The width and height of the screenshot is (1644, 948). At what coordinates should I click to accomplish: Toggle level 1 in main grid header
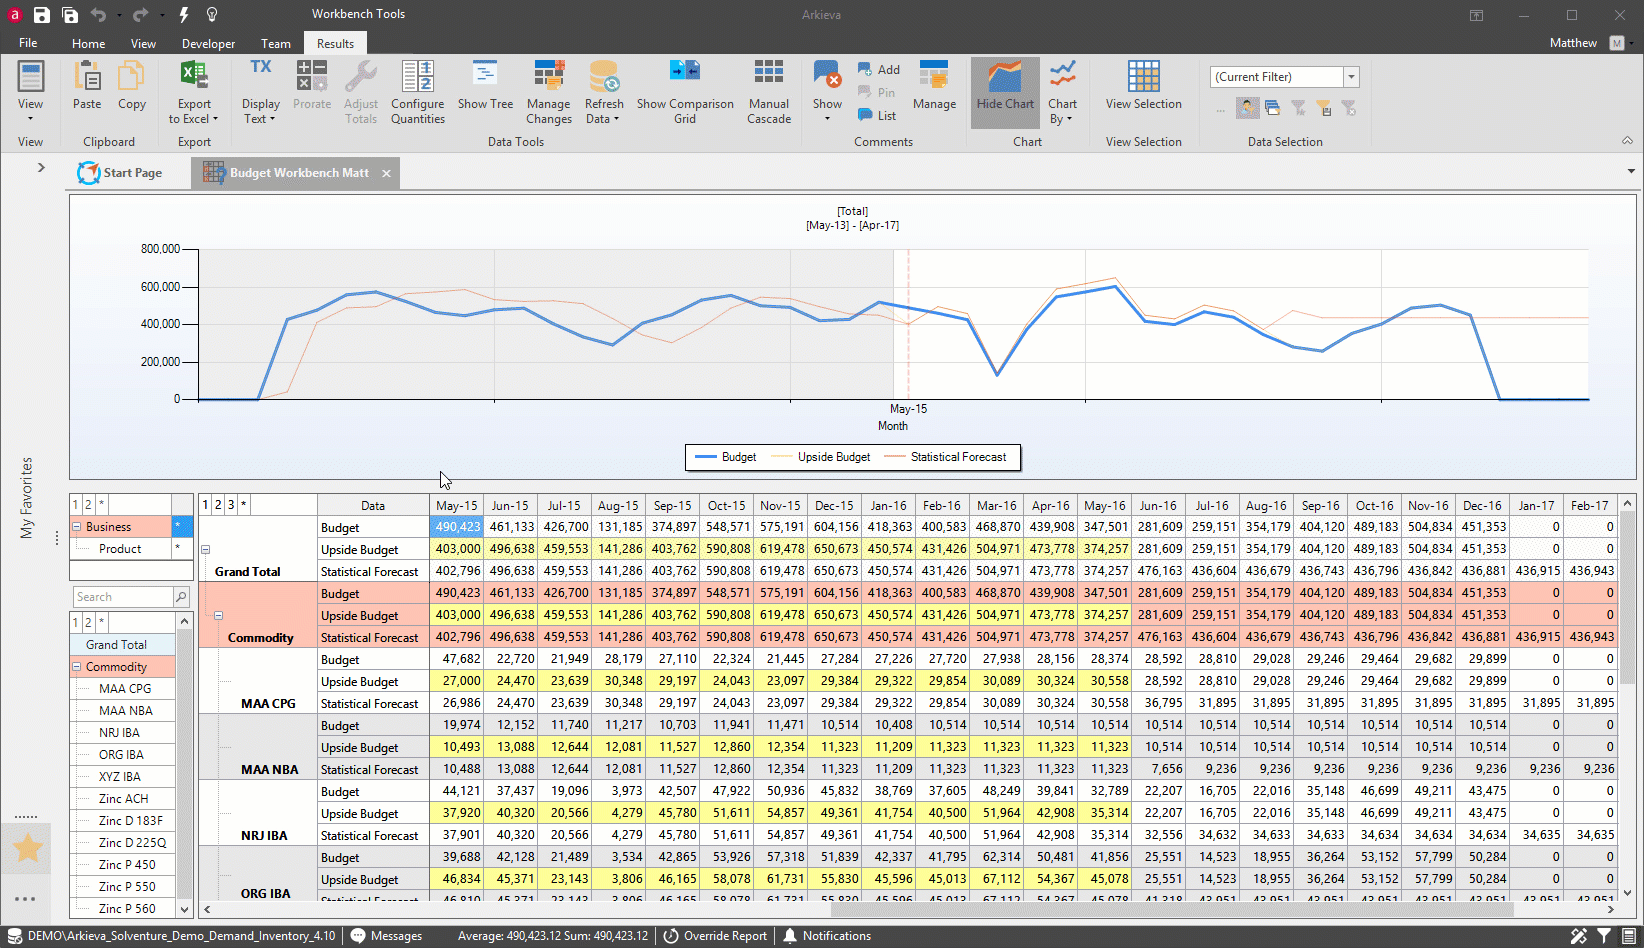[x=206, y=505]
